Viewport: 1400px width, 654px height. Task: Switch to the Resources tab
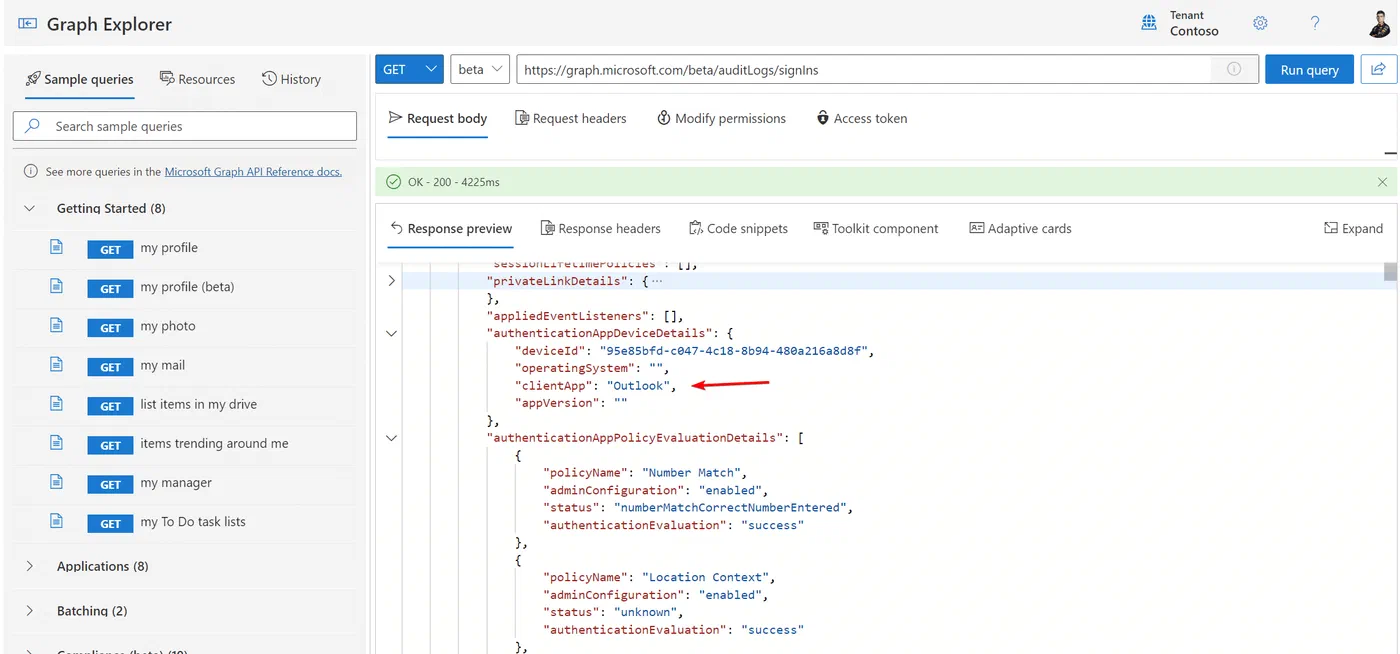click(197, 79)
